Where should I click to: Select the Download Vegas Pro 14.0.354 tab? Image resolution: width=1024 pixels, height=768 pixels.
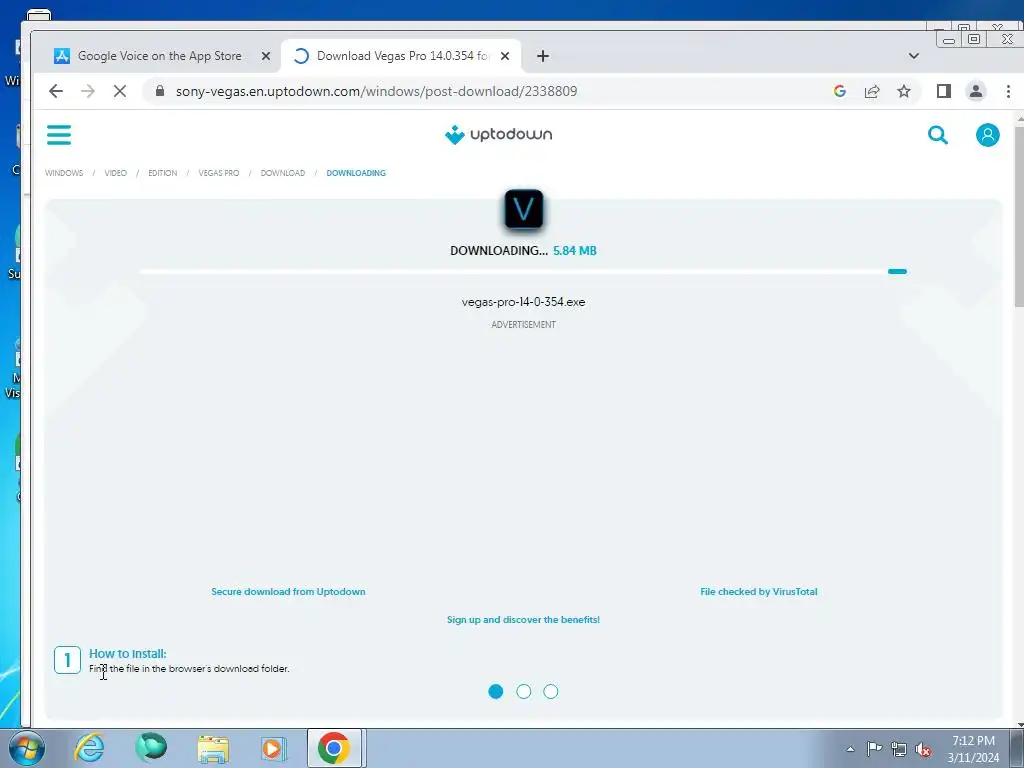click(x=401, y=56)
